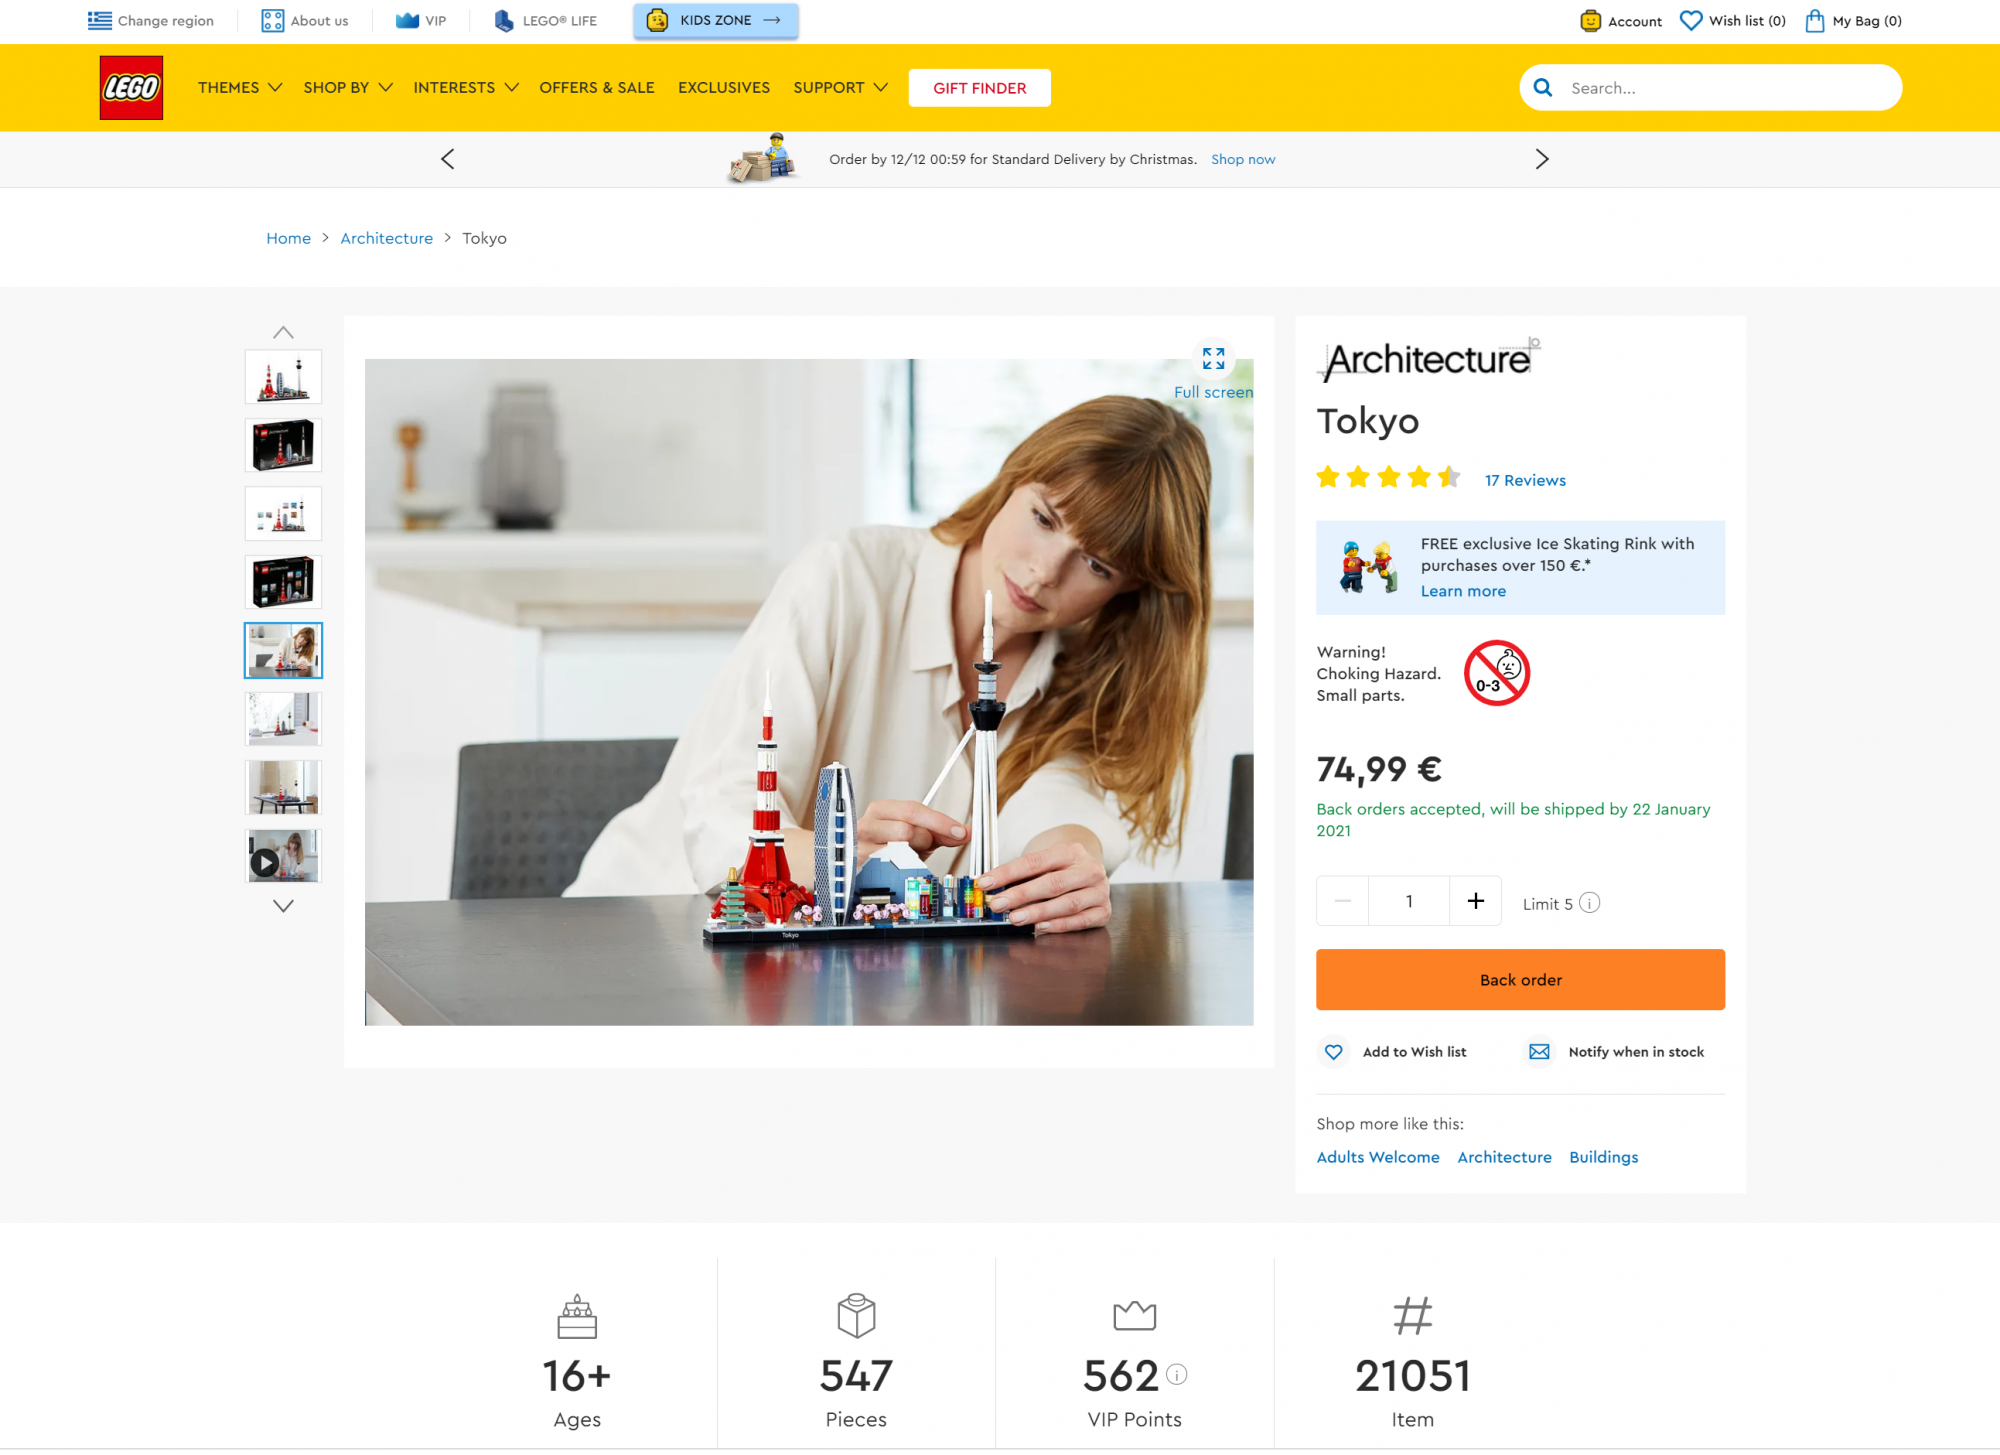The image size is (2000, 1455).
Task: Select sixth thumbnail of model on shelf
Action: click(283, 719)
